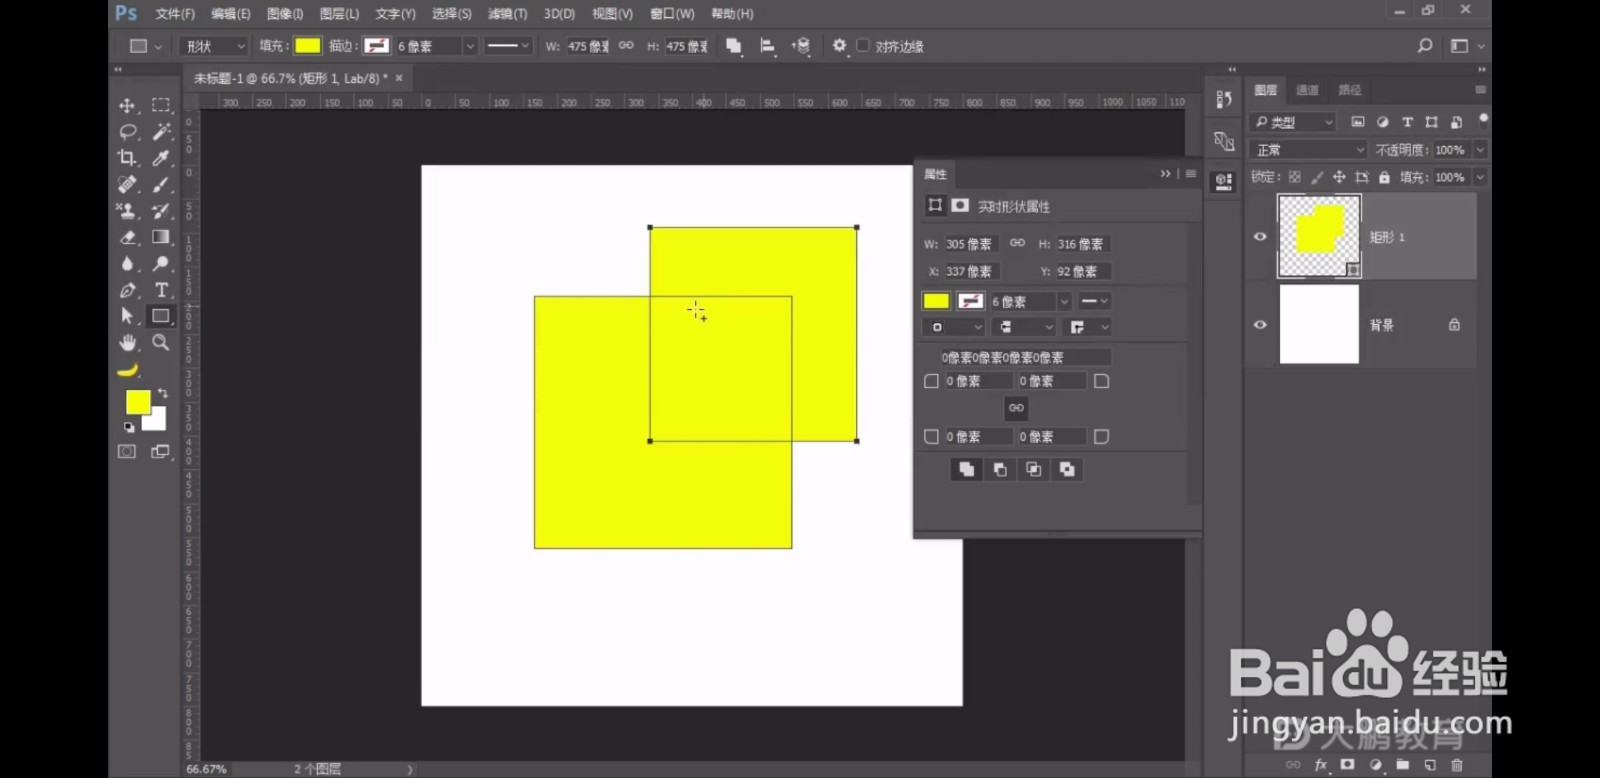1600x778 pixels.
Task: Filter layers by type layers (T icon)
Action: 1407,122
